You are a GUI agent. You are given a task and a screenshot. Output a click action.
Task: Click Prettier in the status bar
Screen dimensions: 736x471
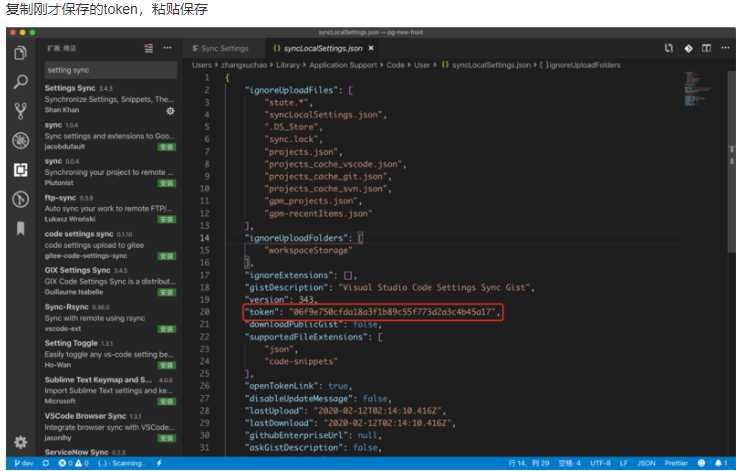[676, 463]
